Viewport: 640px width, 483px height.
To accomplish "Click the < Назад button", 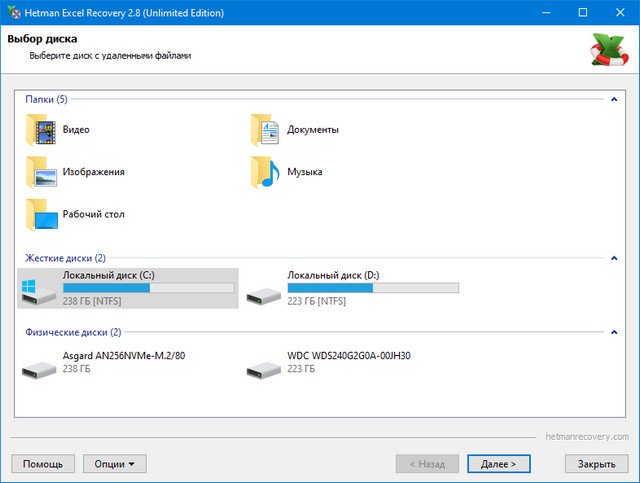I will (427, 464).
